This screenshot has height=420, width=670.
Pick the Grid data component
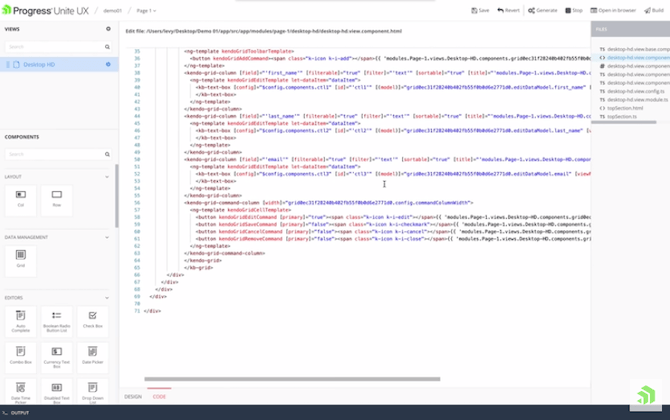(21, 260)
